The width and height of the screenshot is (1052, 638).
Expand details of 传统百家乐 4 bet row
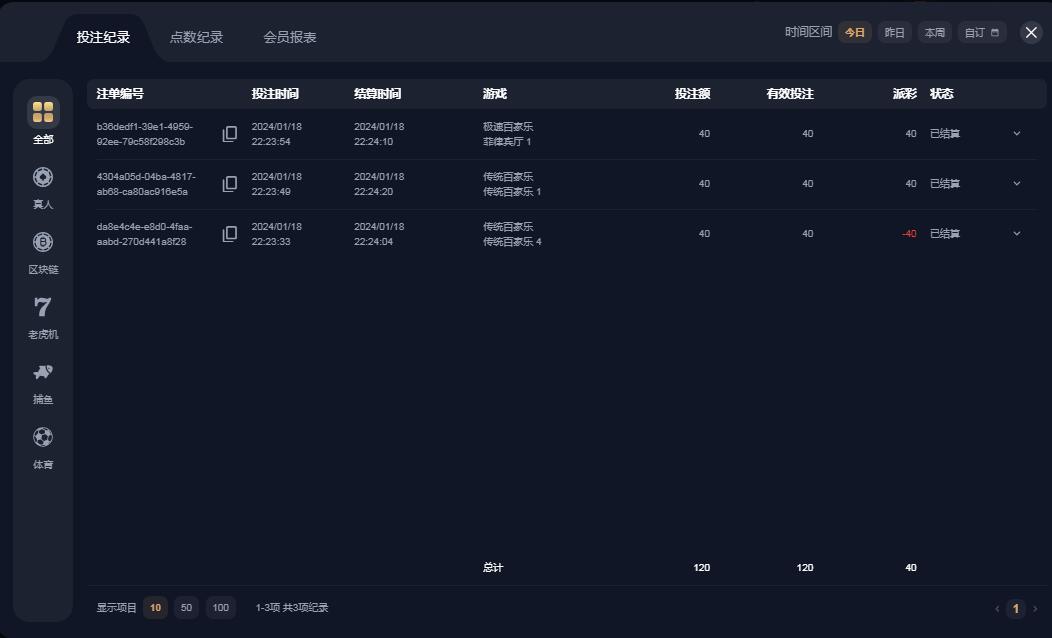1016,233
